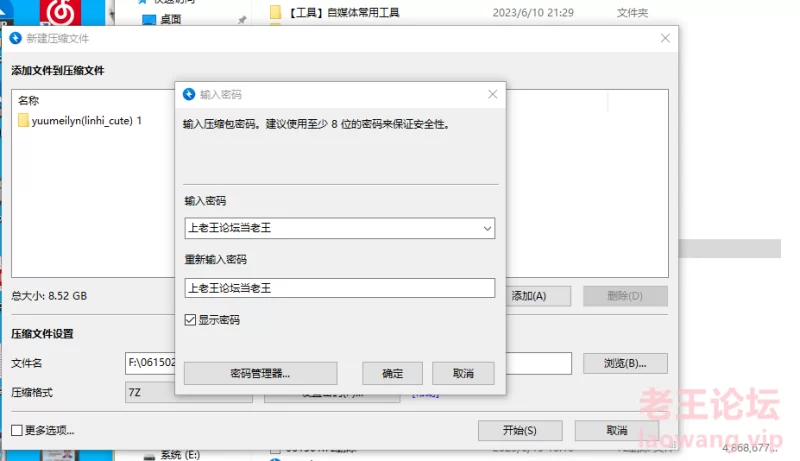Click the 【工具】自媒体常用工具 folder icon
The width and height of the screenshot is (800, 461).
276,13
